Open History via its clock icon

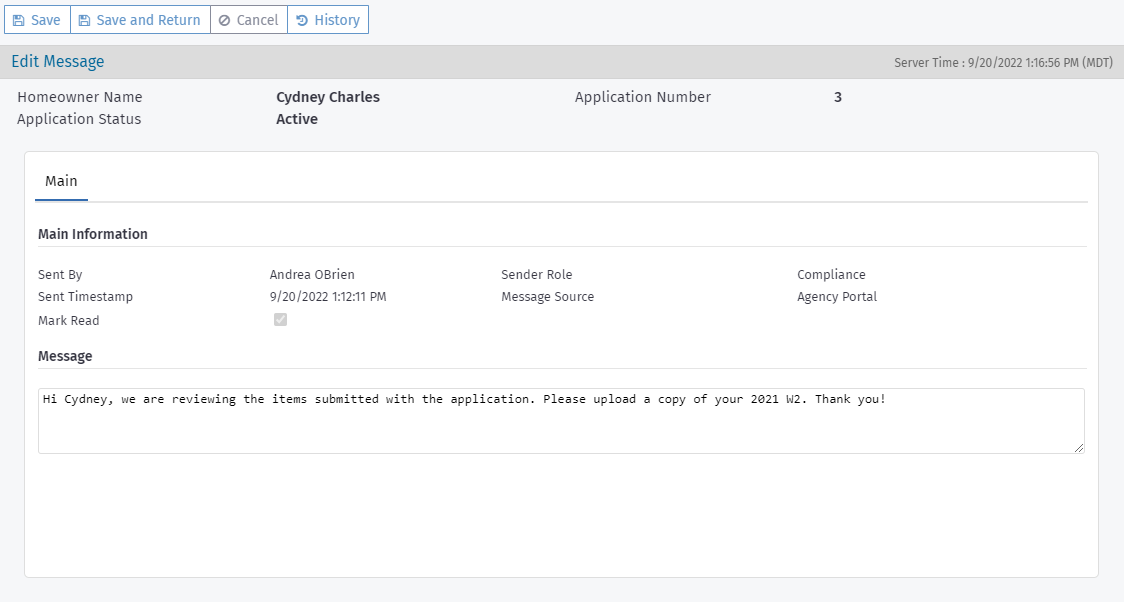click(x=302, y=20)
